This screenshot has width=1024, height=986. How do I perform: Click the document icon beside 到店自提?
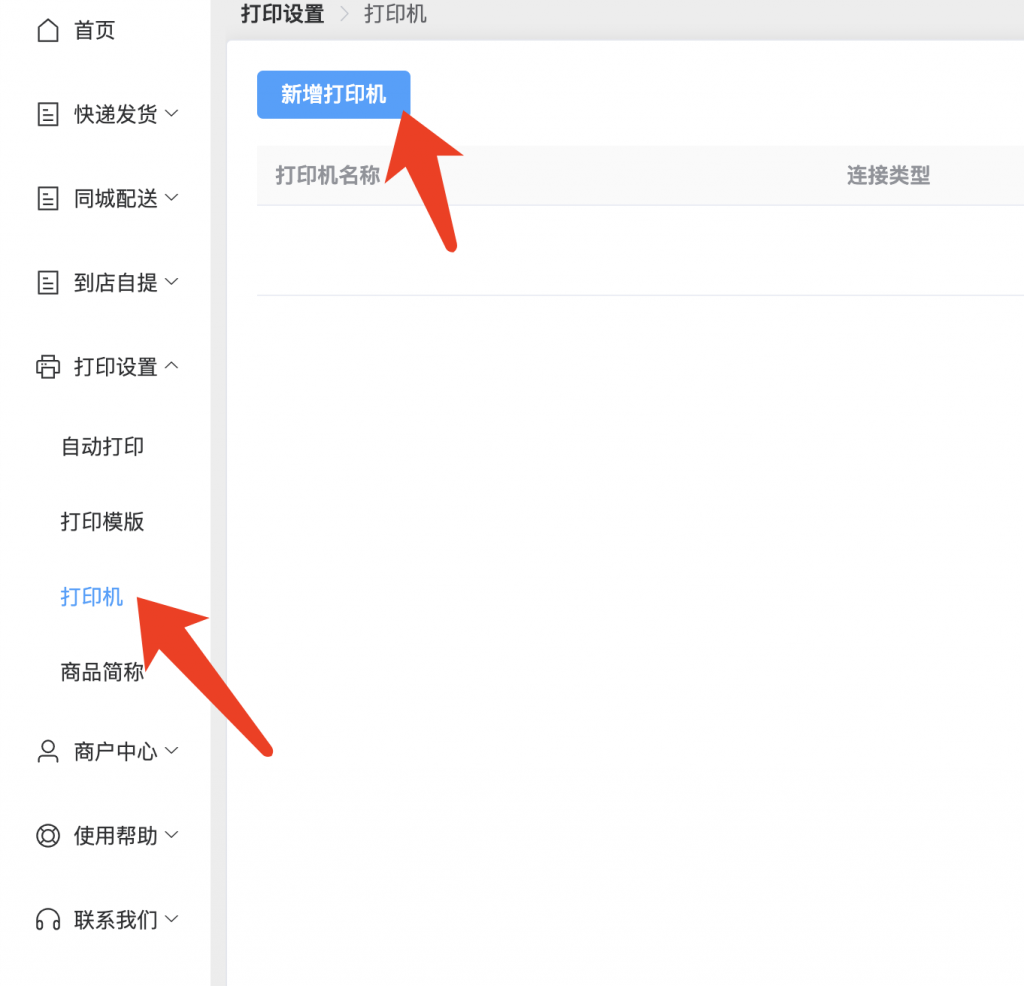point(47,283)
